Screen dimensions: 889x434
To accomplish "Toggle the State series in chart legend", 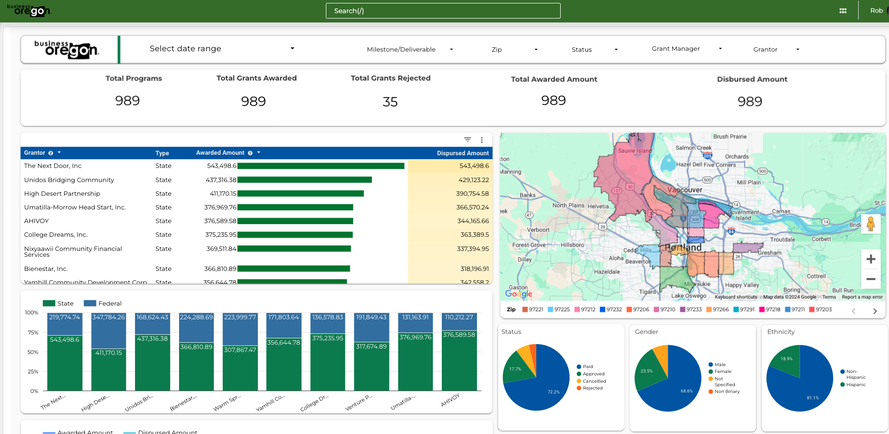I will pyautogui.click(x=59, y=302).
